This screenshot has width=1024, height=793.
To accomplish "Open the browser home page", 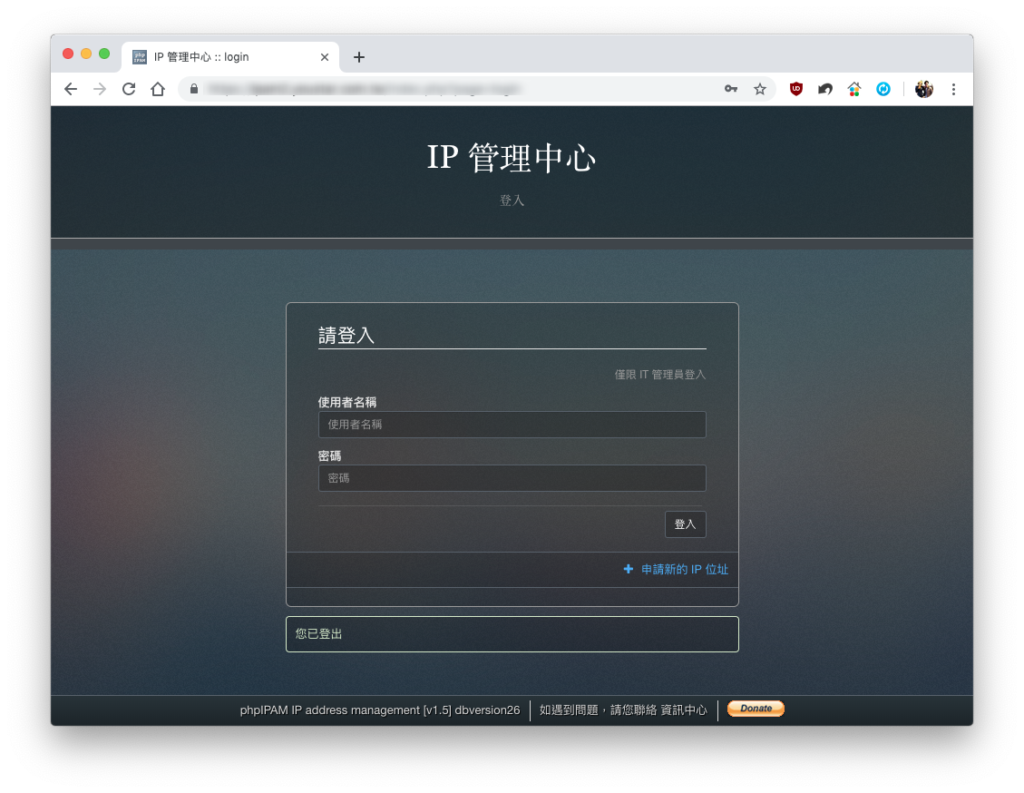I will coord(157,89).
